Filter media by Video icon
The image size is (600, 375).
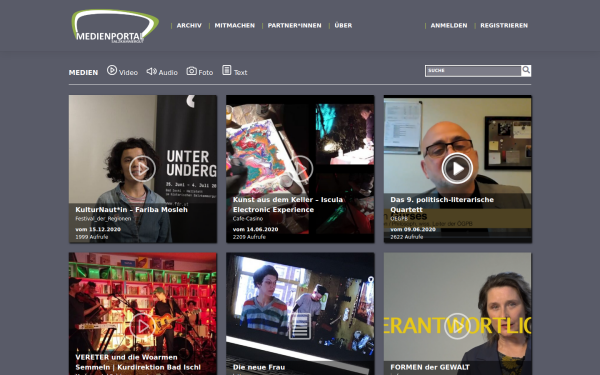112,70
